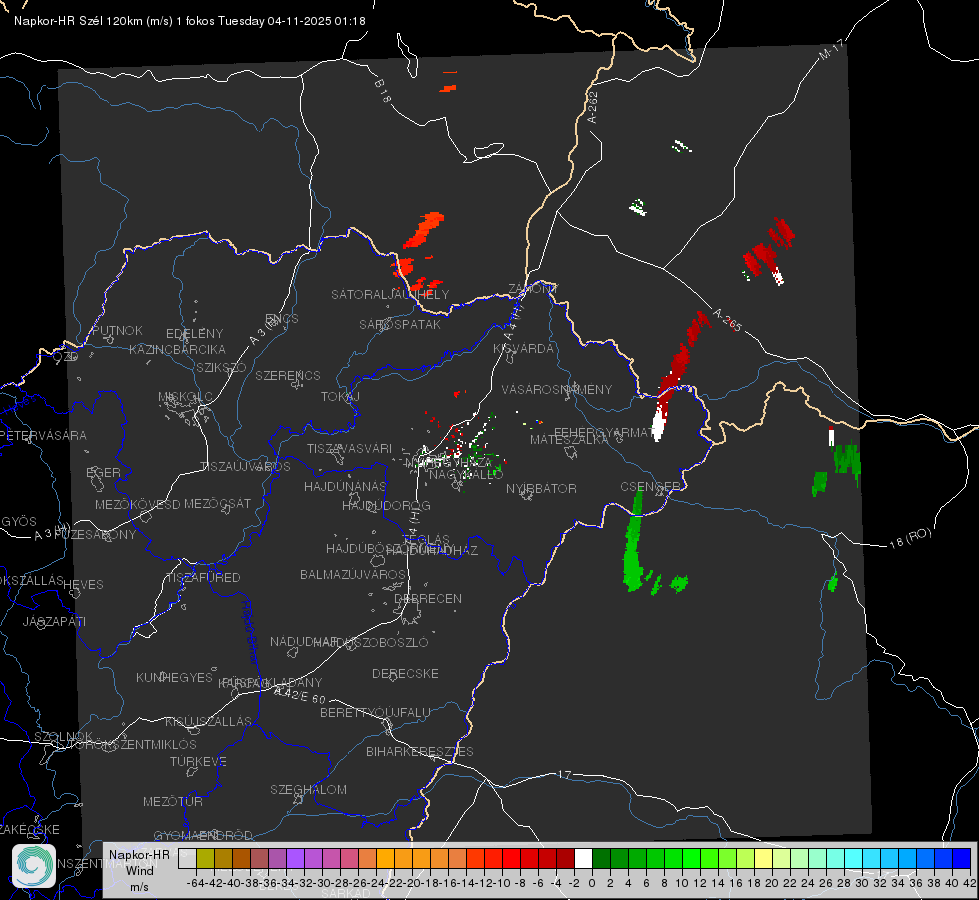Click the MEZŐTÚR city label
This screenshot has height=900, width=979.
click(x=173, y=801)
